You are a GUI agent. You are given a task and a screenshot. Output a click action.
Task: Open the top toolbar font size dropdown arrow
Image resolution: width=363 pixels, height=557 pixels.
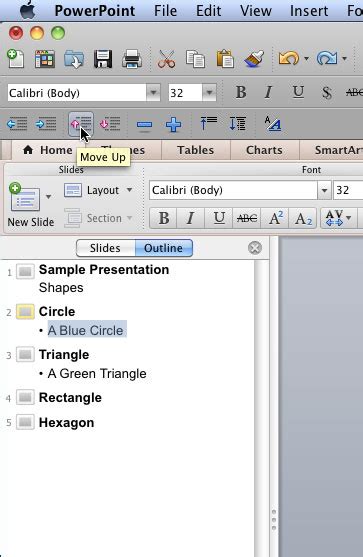point(210,93)
